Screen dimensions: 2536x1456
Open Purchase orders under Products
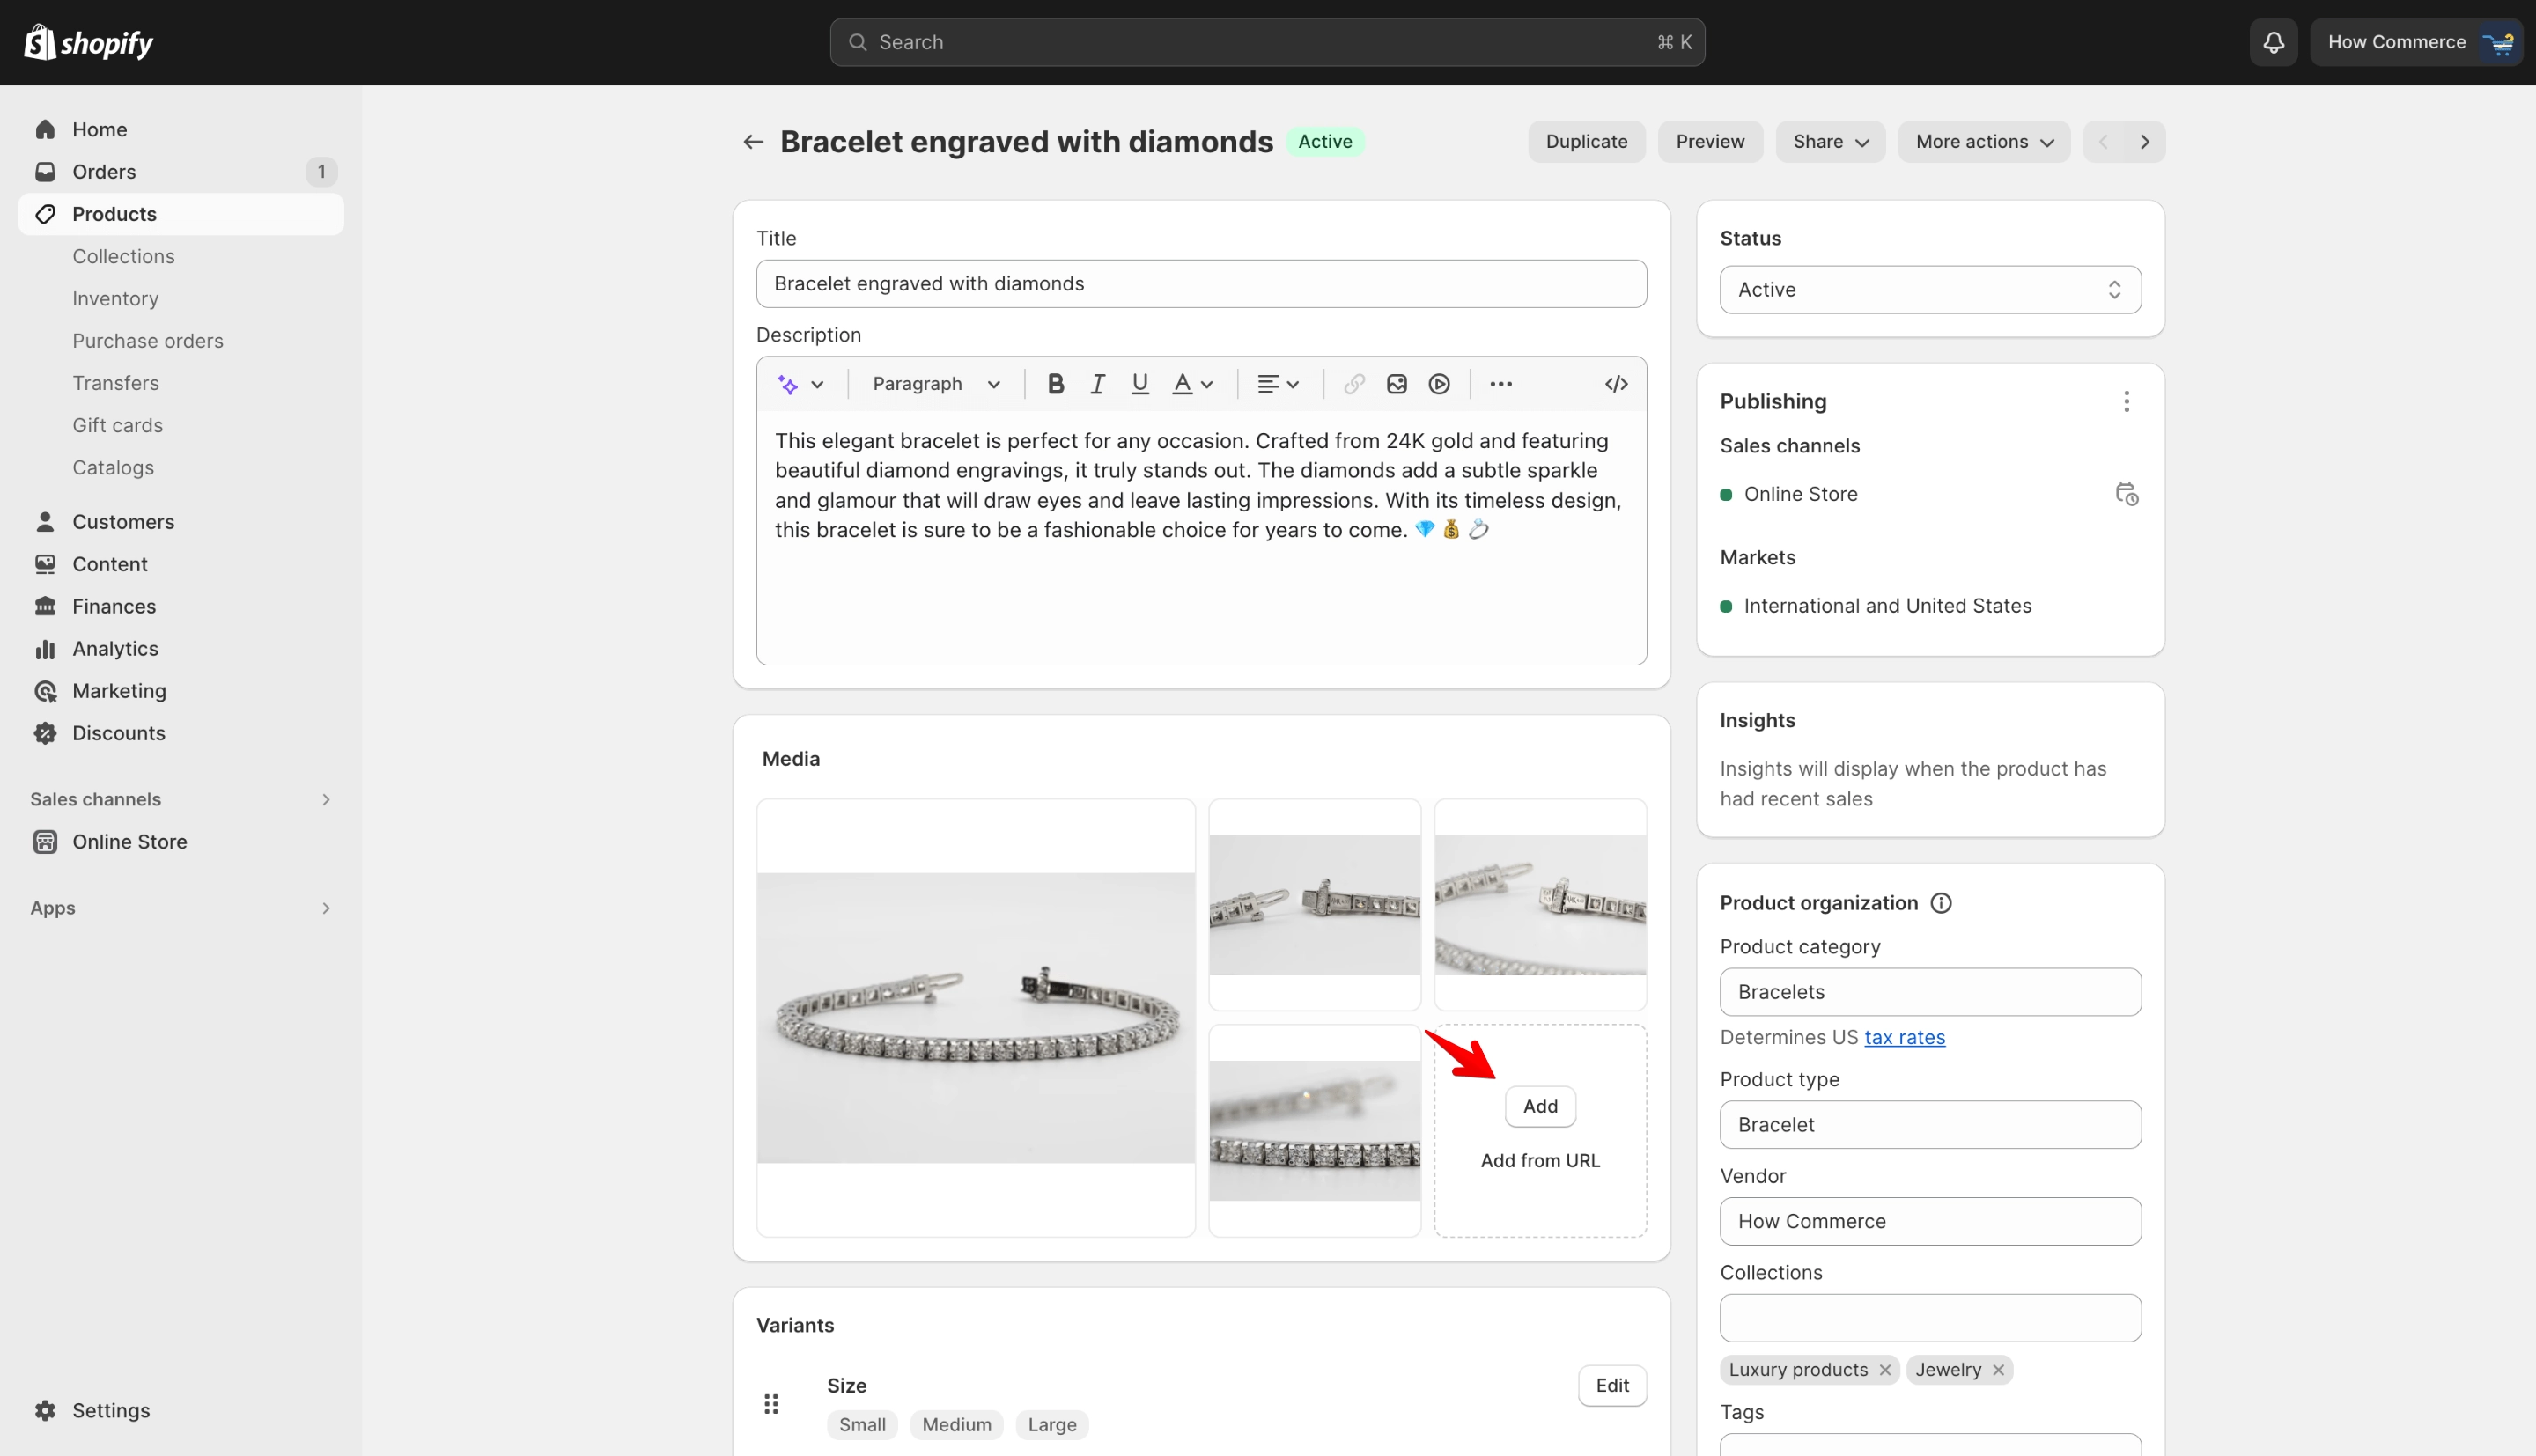click(x=148, y=341)
